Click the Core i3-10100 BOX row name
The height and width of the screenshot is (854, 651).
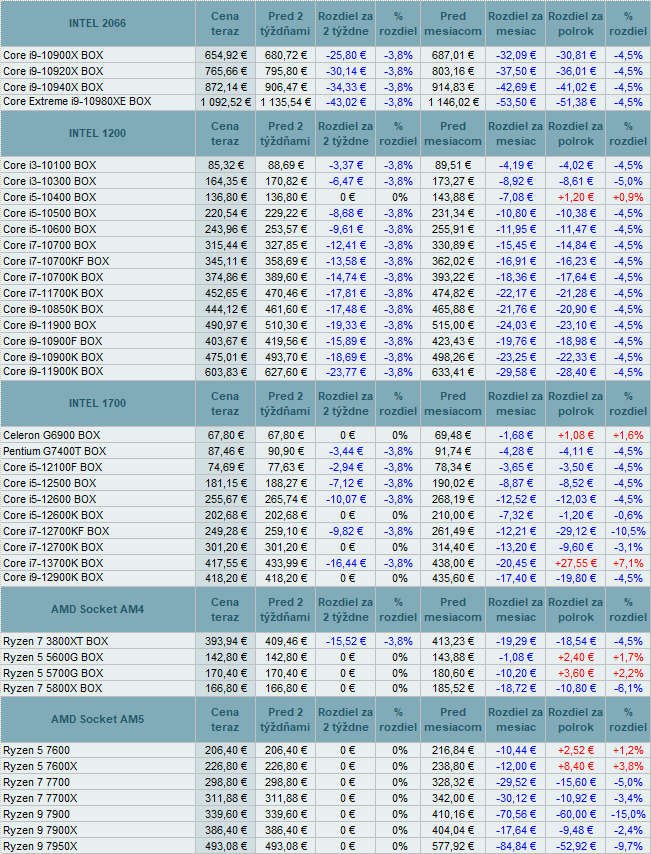[x=50, y=165]
